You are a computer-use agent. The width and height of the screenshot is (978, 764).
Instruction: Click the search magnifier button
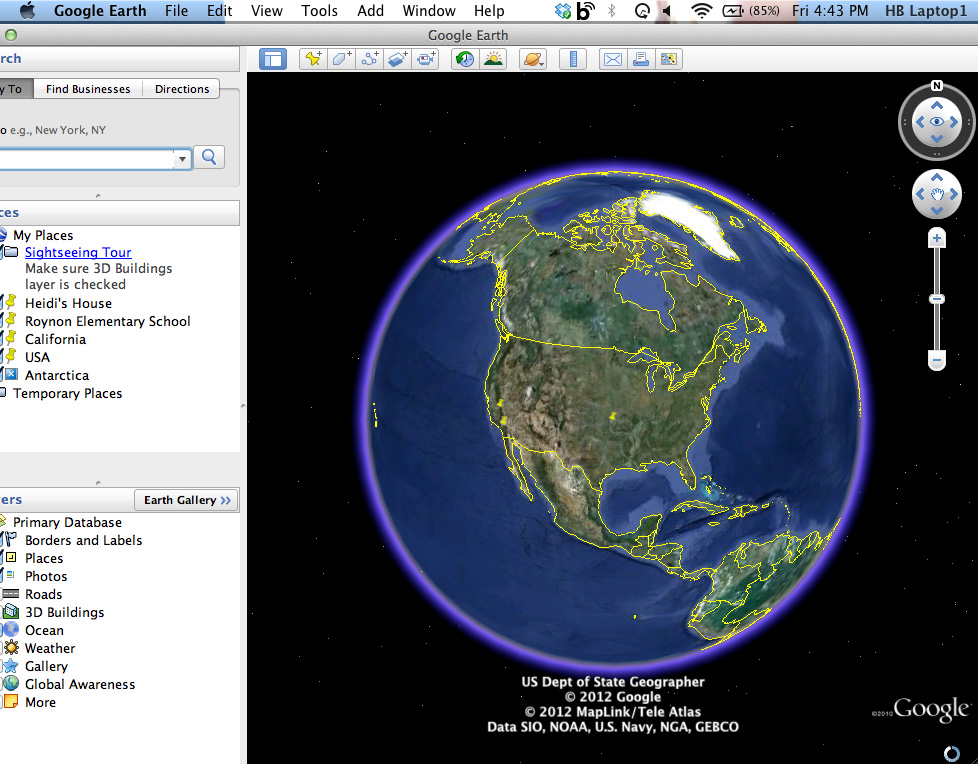pos(209,157)
